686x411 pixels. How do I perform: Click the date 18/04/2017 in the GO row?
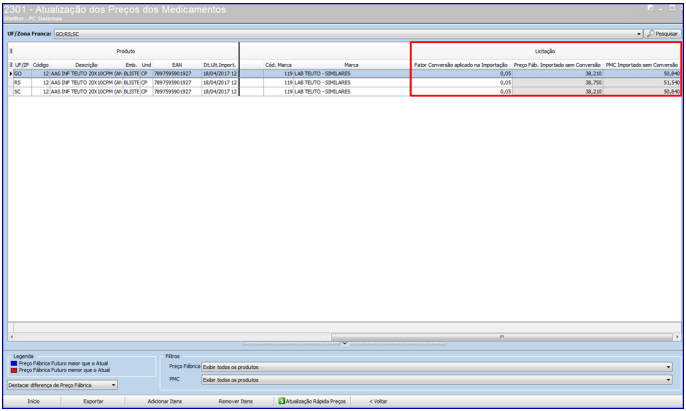point(220,74)
